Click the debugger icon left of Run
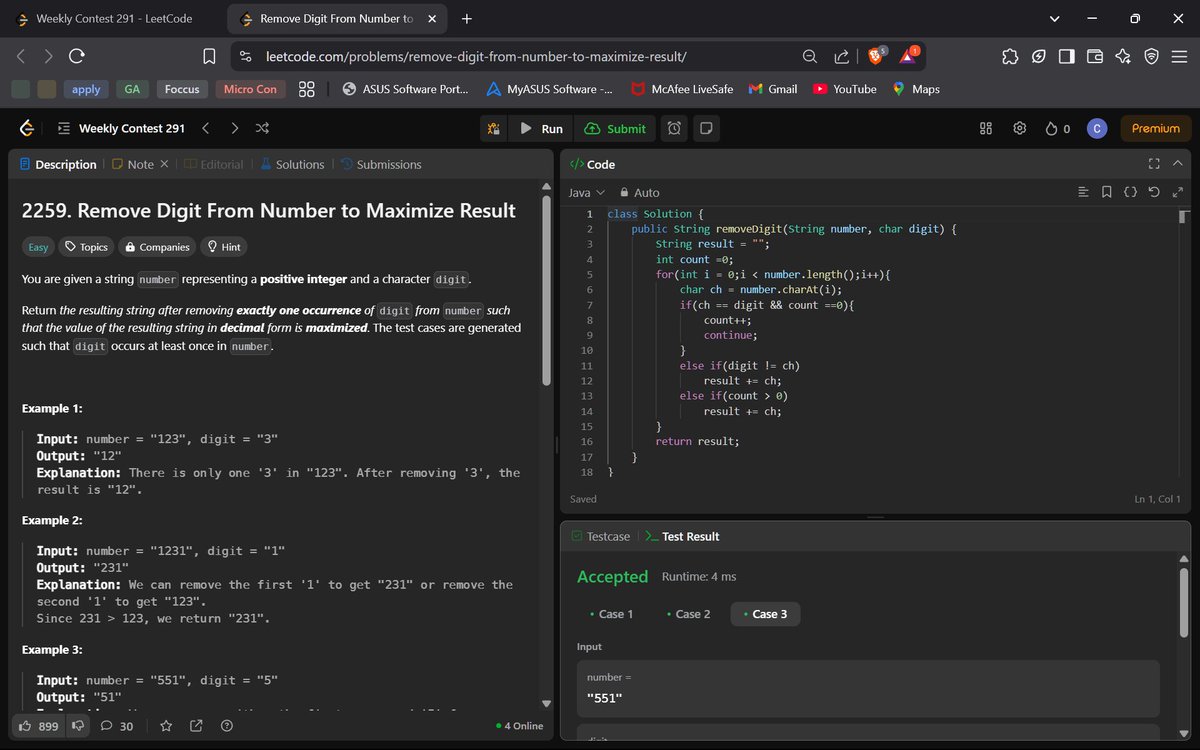 493,128
